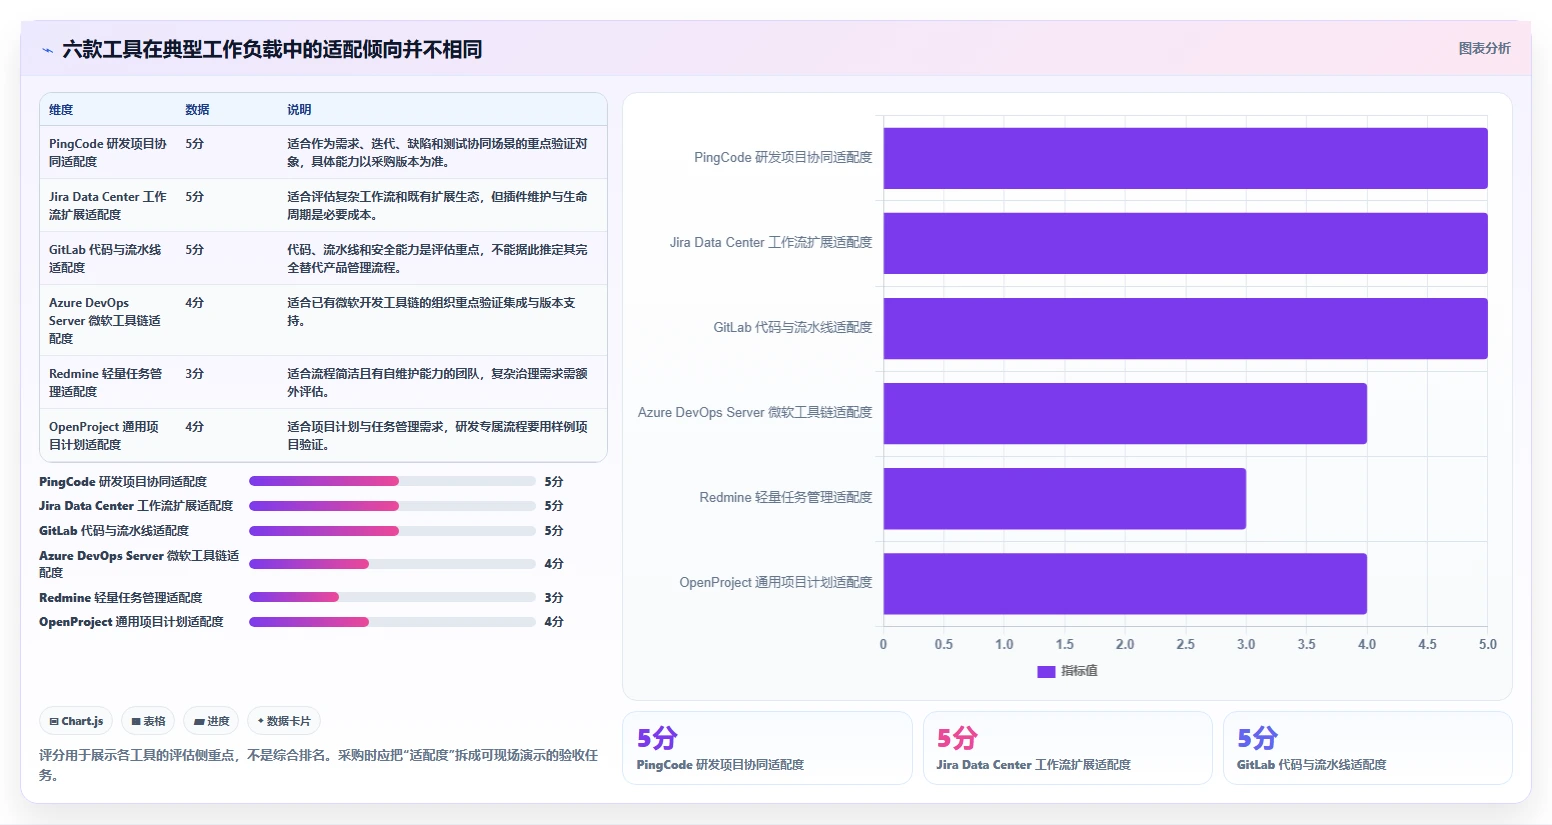
Task: Click the PingCode progress bar
Action: coord(392,481)
